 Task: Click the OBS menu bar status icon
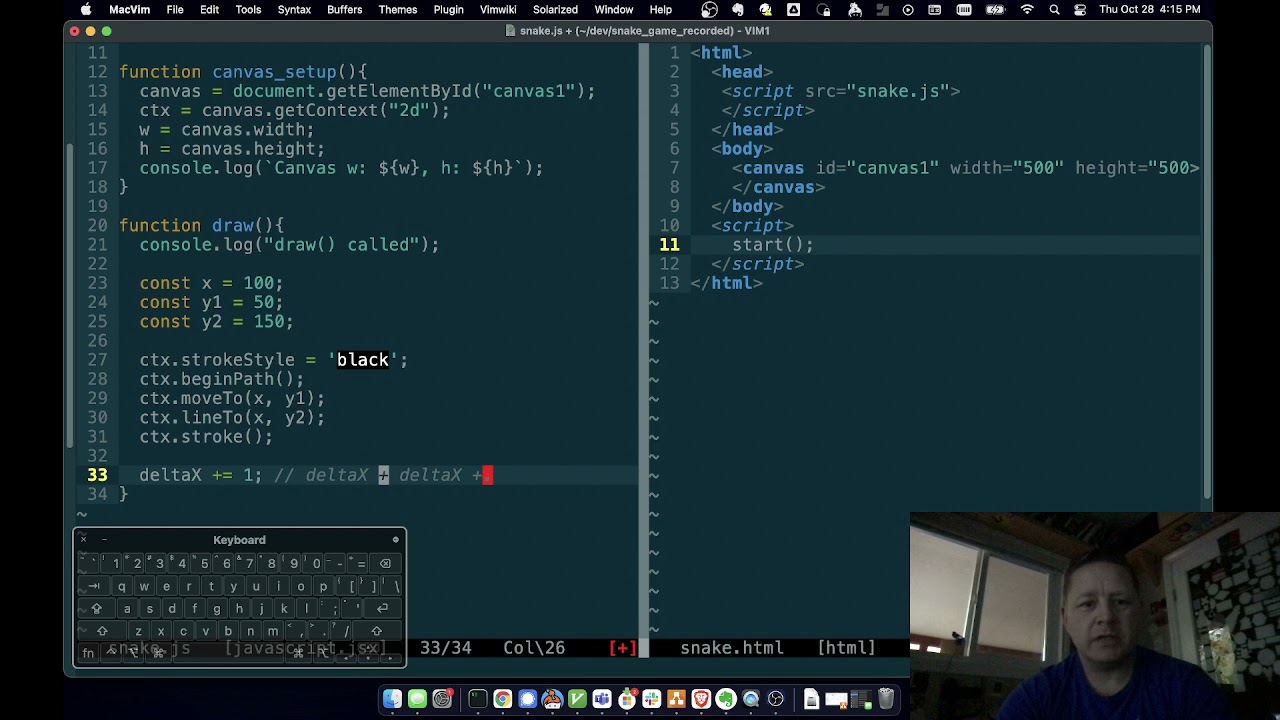coord(709,9)
